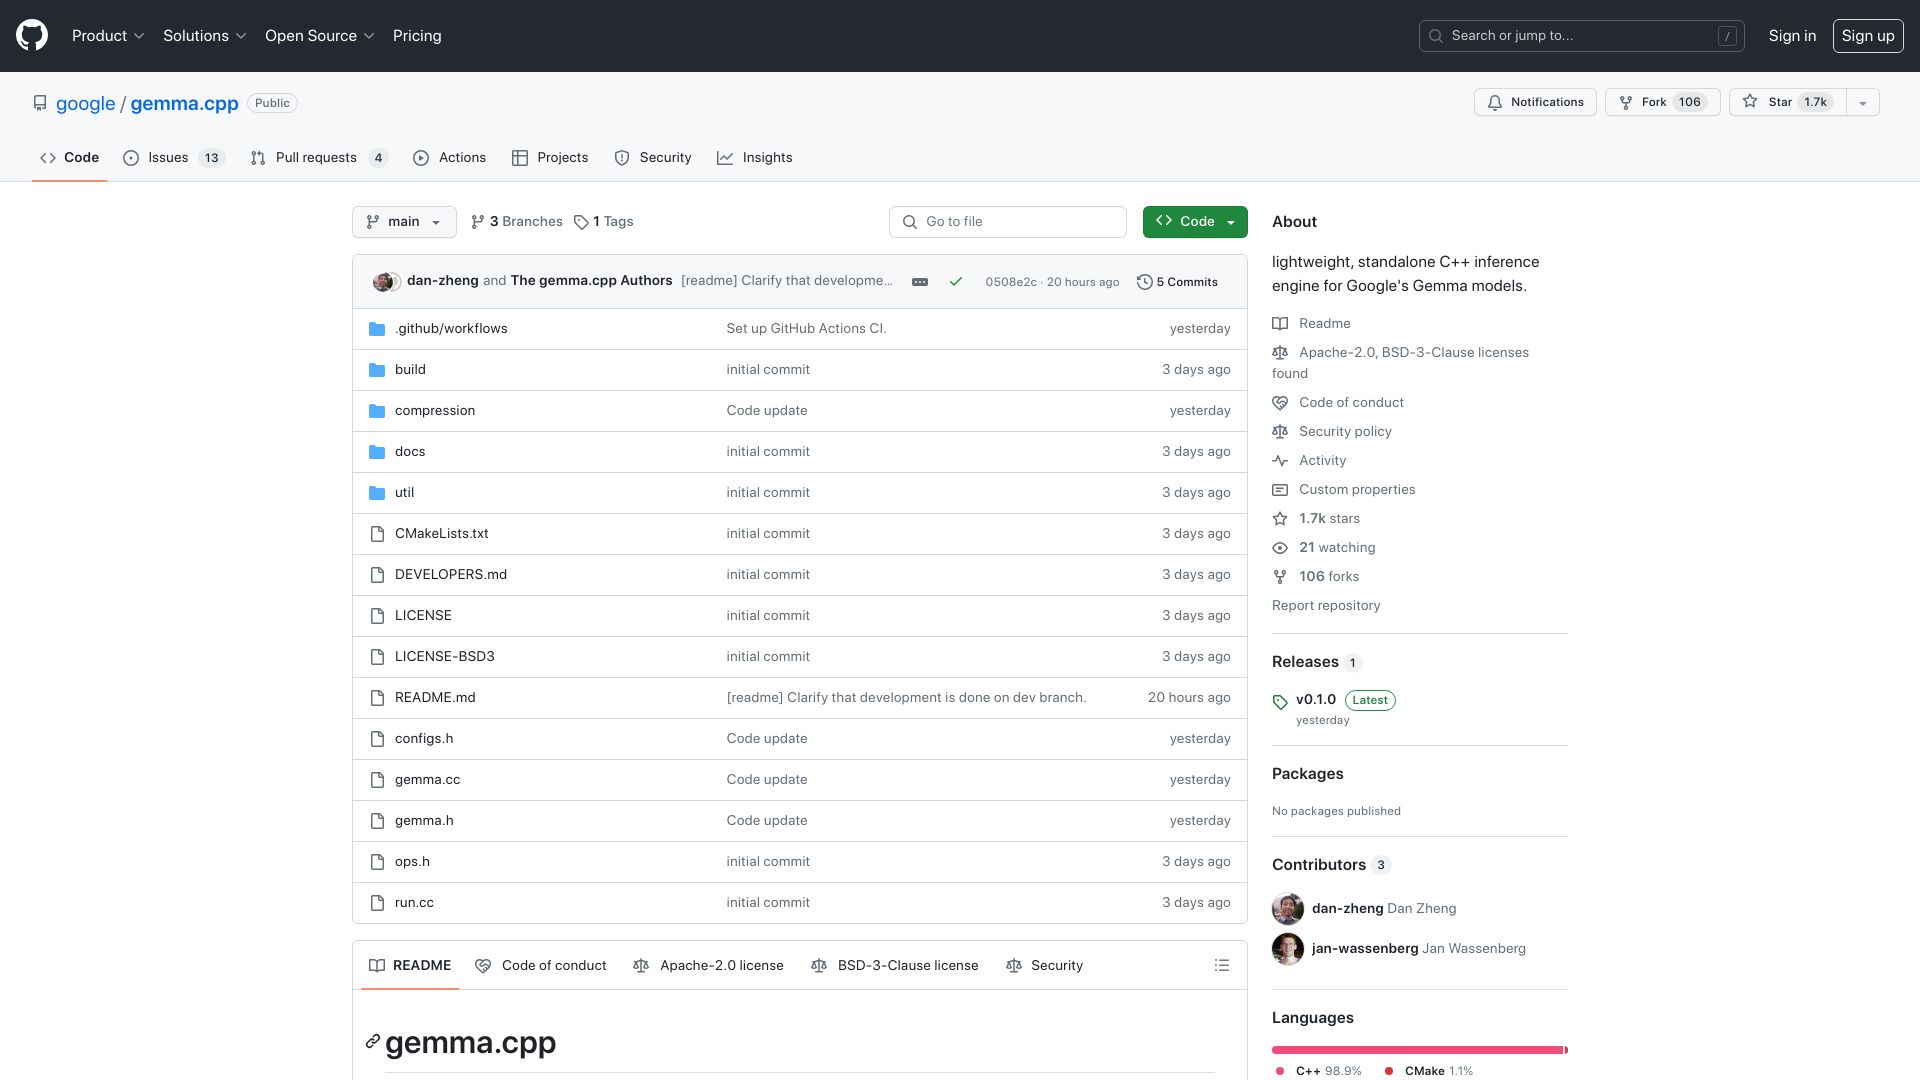Open commit hash 0508e2c
The width and height of the screenshot is (1920, 1080).
1010,283
